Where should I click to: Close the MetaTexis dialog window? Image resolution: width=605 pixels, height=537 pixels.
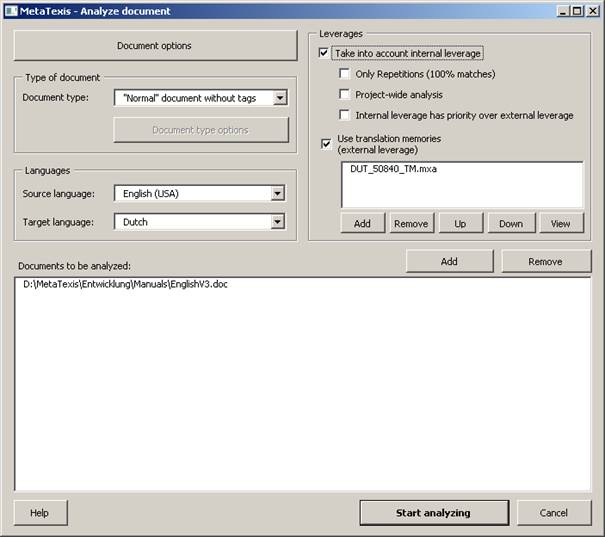pyautogui.click(x=593, y=11)
